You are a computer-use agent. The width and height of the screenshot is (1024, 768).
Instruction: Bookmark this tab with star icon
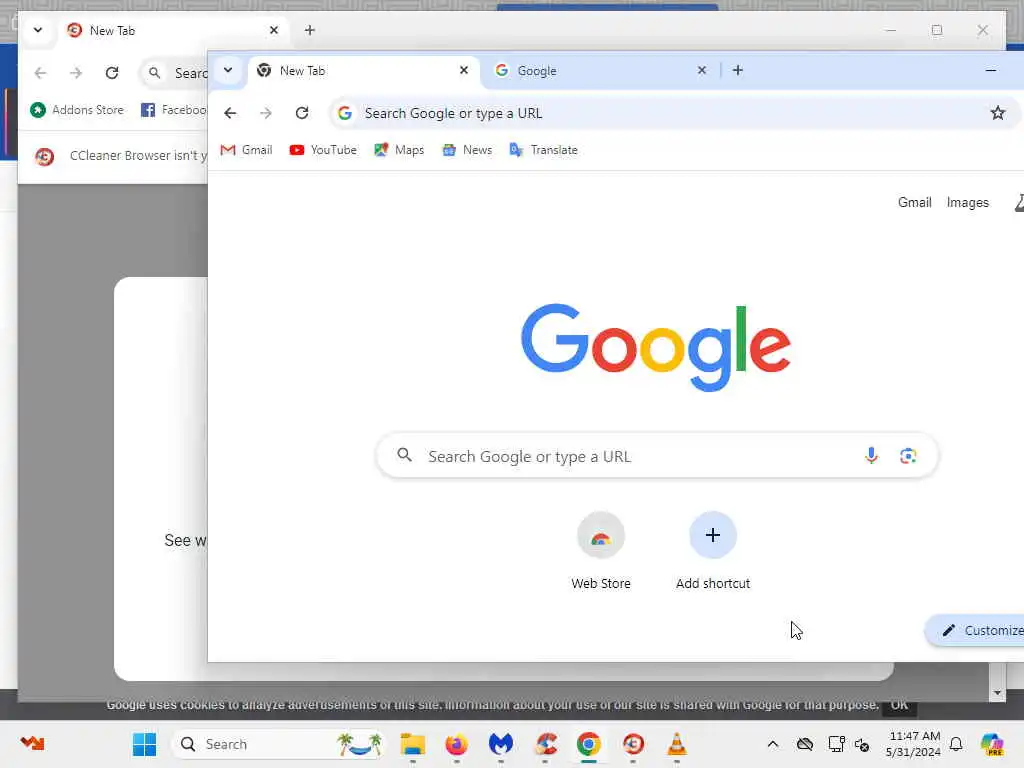point(997,113)
